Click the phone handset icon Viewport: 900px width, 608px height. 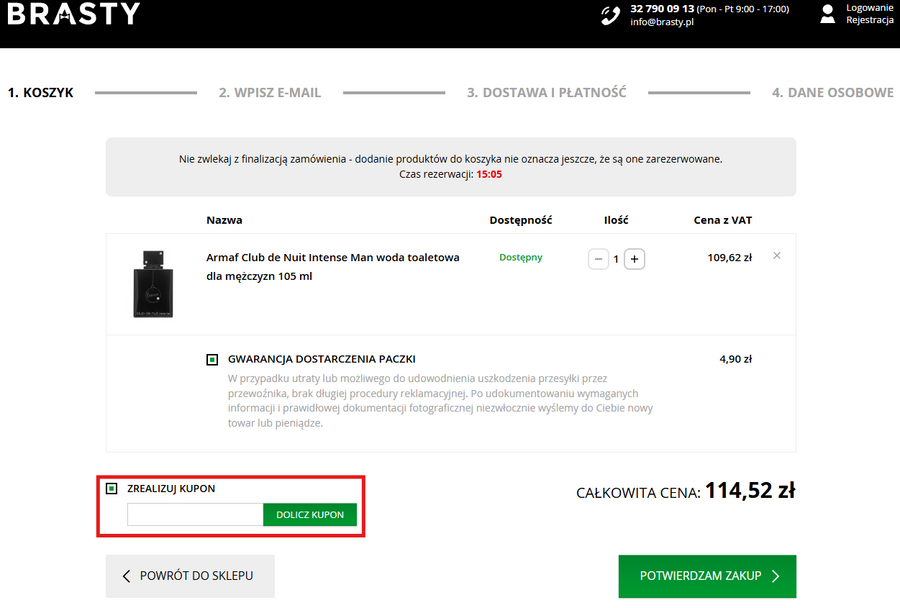coord(610,15)
